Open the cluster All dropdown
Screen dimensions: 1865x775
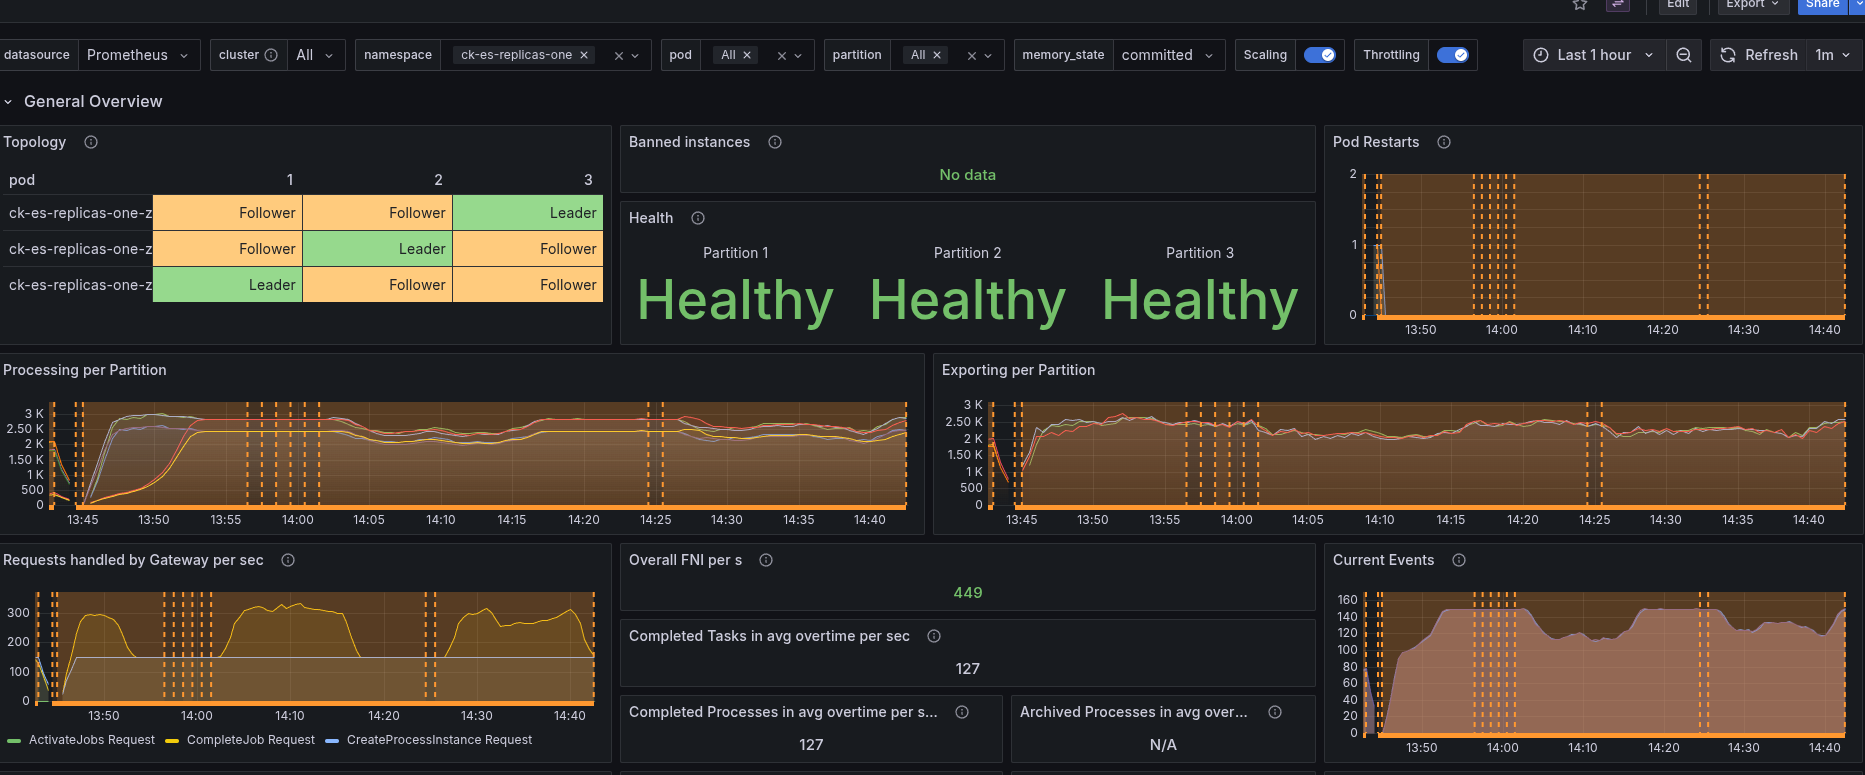coord(316,55)
